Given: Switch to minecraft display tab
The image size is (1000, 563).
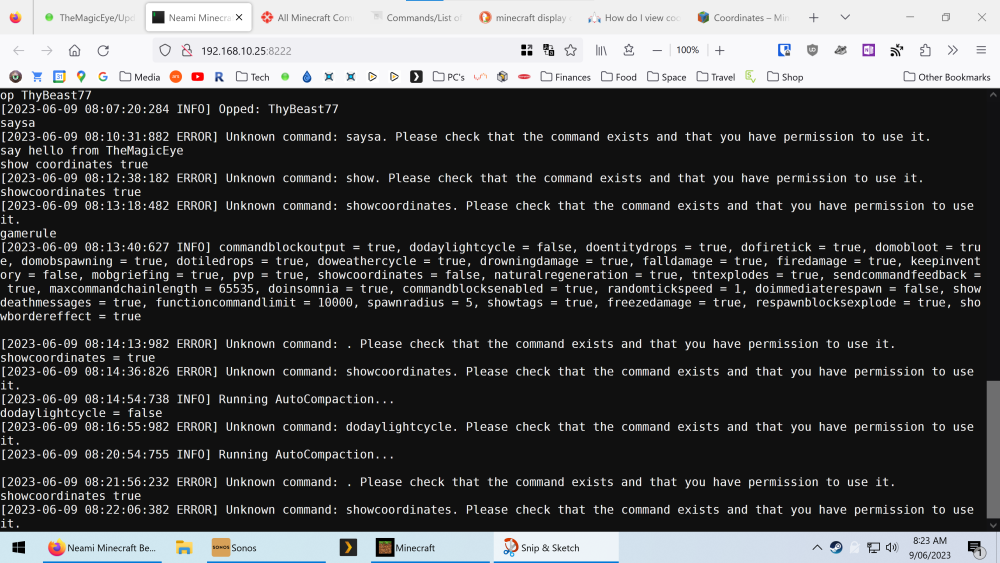Looking at the screenshot, I should [526, 18].
